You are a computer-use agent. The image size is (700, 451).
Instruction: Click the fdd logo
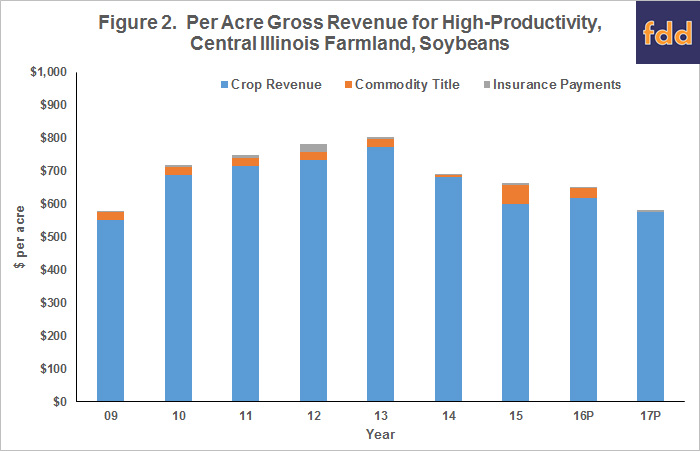668,32
